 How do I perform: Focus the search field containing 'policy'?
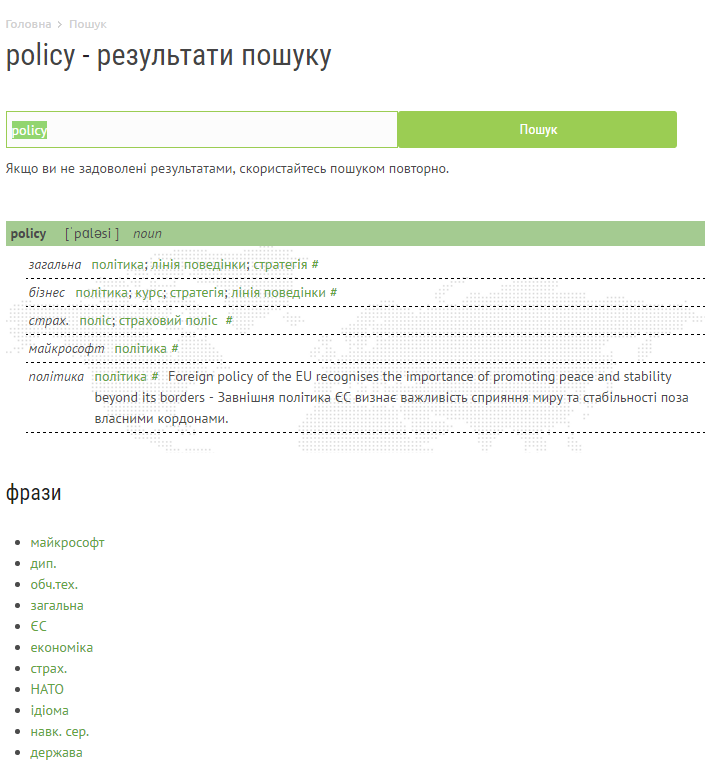(x=202, y=130)
